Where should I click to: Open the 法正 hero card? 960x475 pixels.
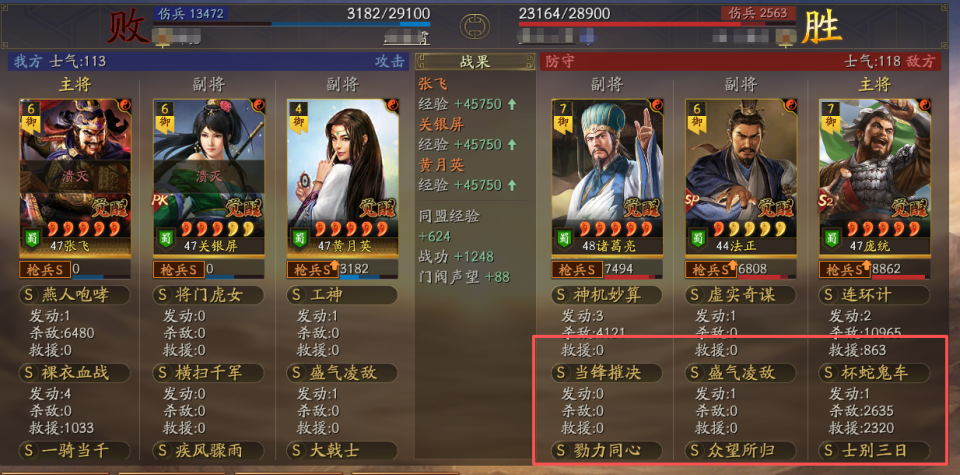coord(741,176)
